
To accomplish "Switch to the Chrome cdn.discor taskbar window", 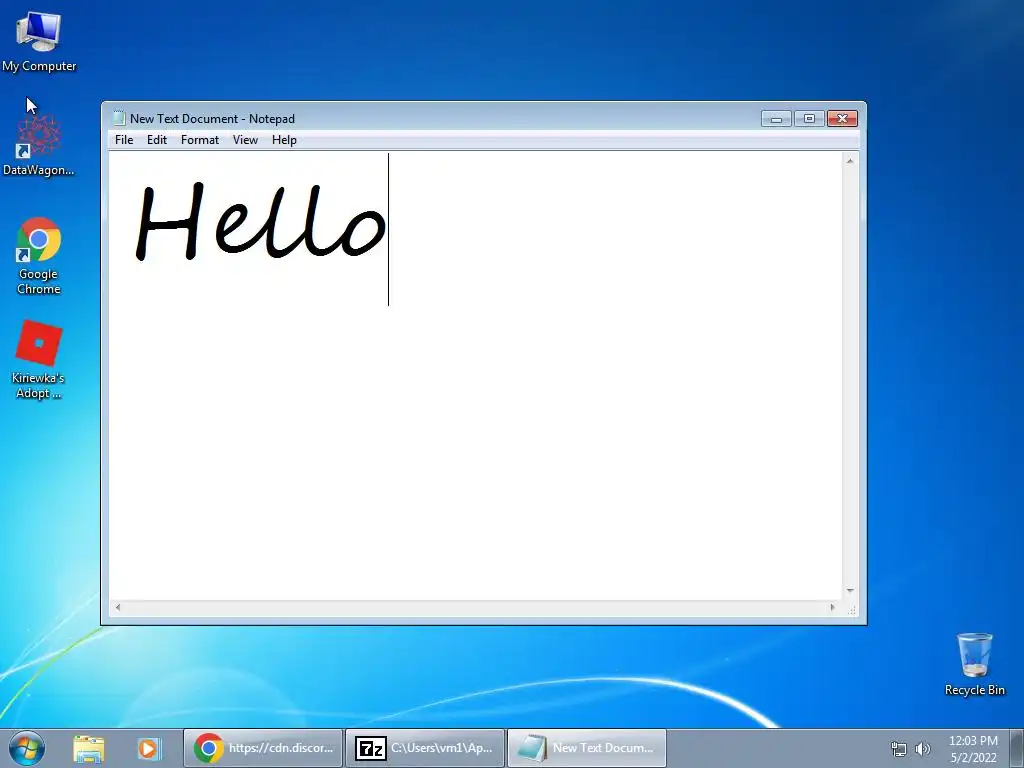I will [263, 748].
